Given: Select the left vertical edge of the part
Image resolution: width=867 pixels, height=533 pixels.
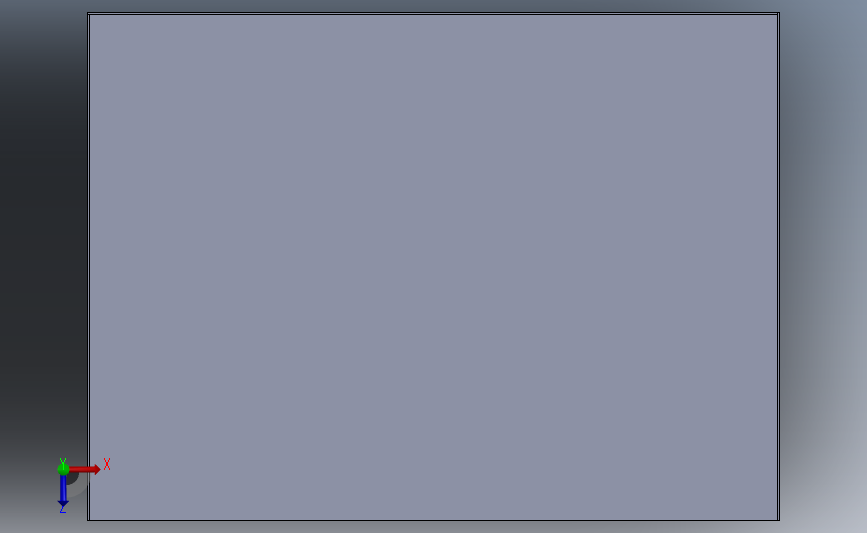Looking at the screenshot, I should click(x=88, y=266).
